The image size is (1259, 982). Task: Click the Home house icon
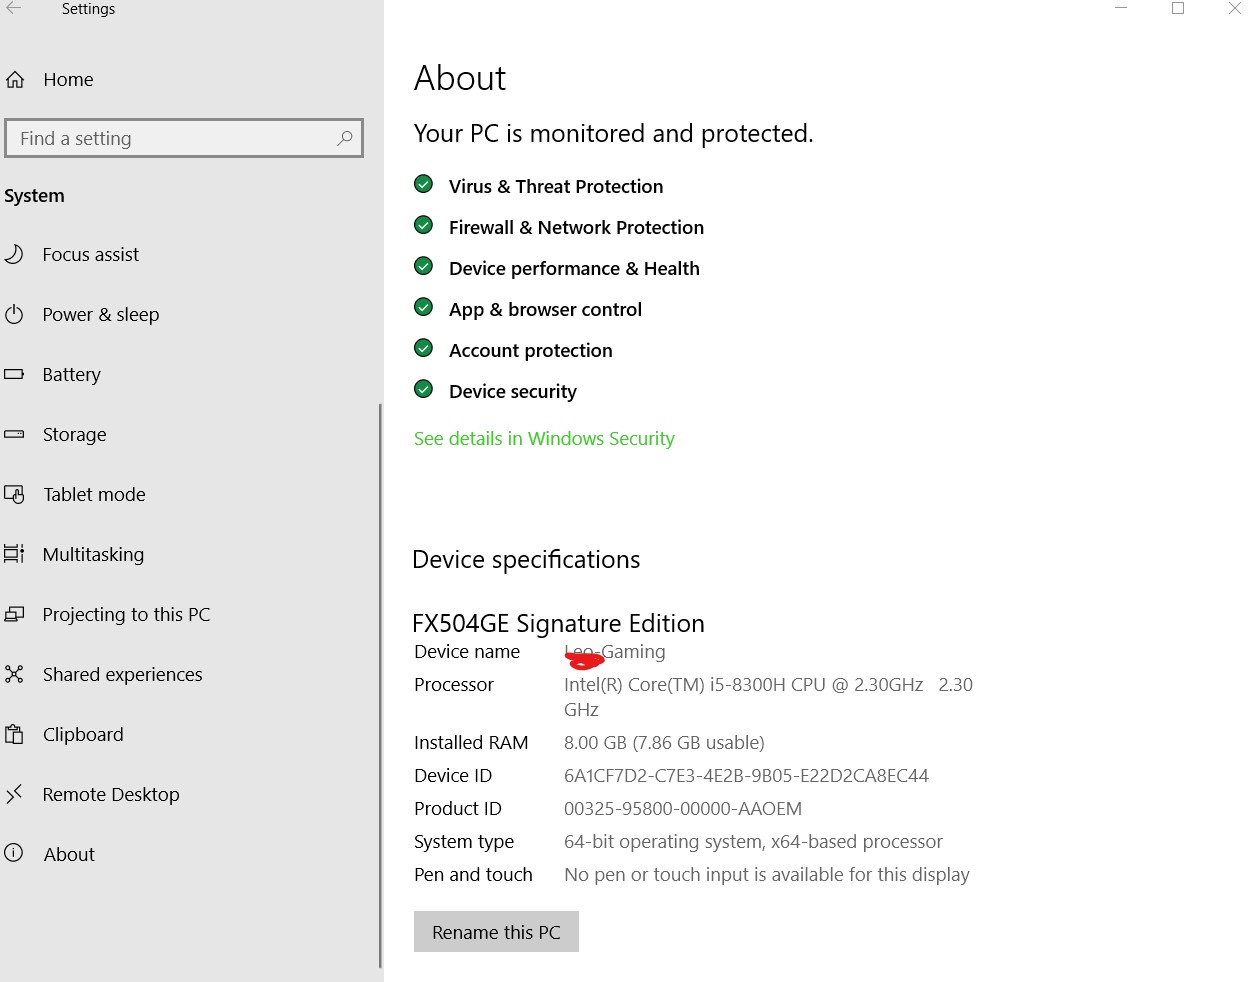15,80
